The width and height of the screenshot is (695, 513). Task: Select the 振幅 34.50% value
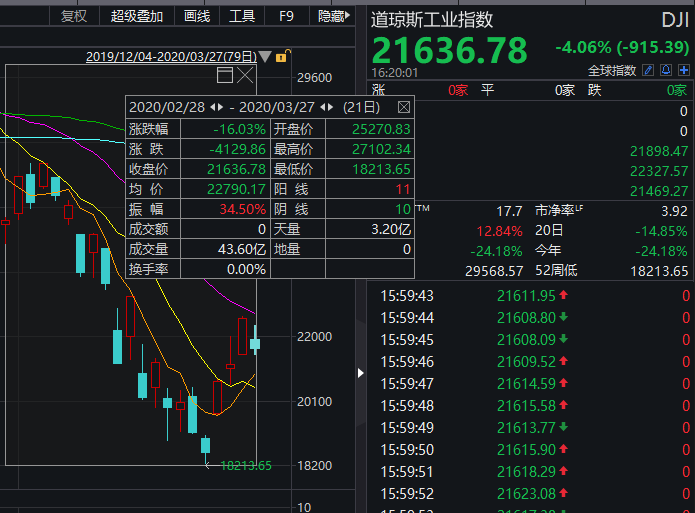pyautogui.click(x=242, y=209)
